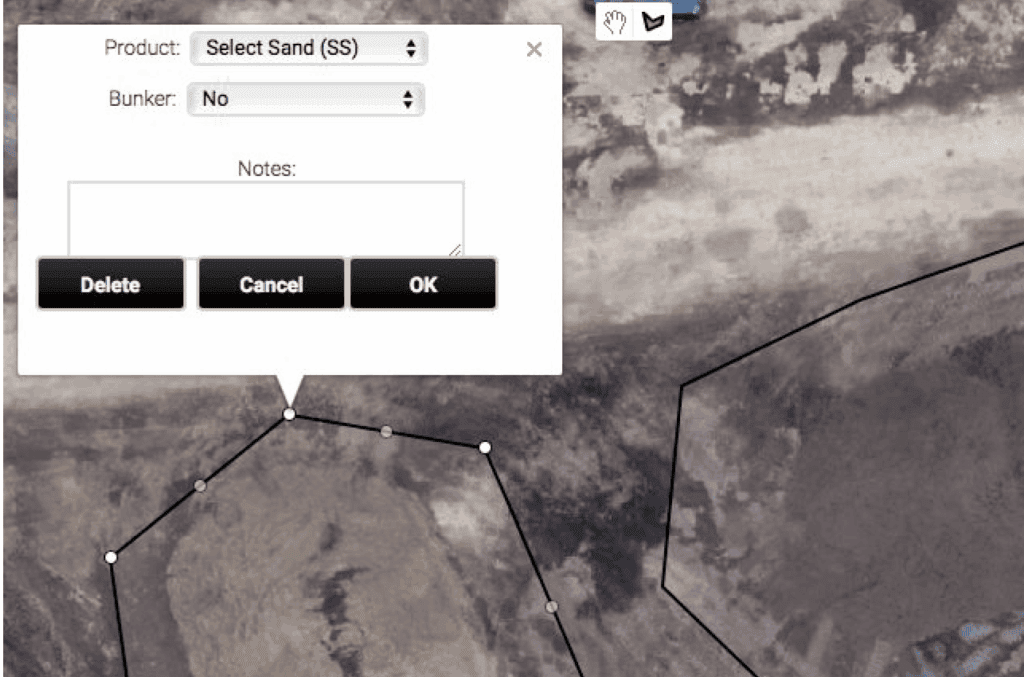
Task: Click the gray midpoint handle on the upper-left edge
Action: (200, 485)
